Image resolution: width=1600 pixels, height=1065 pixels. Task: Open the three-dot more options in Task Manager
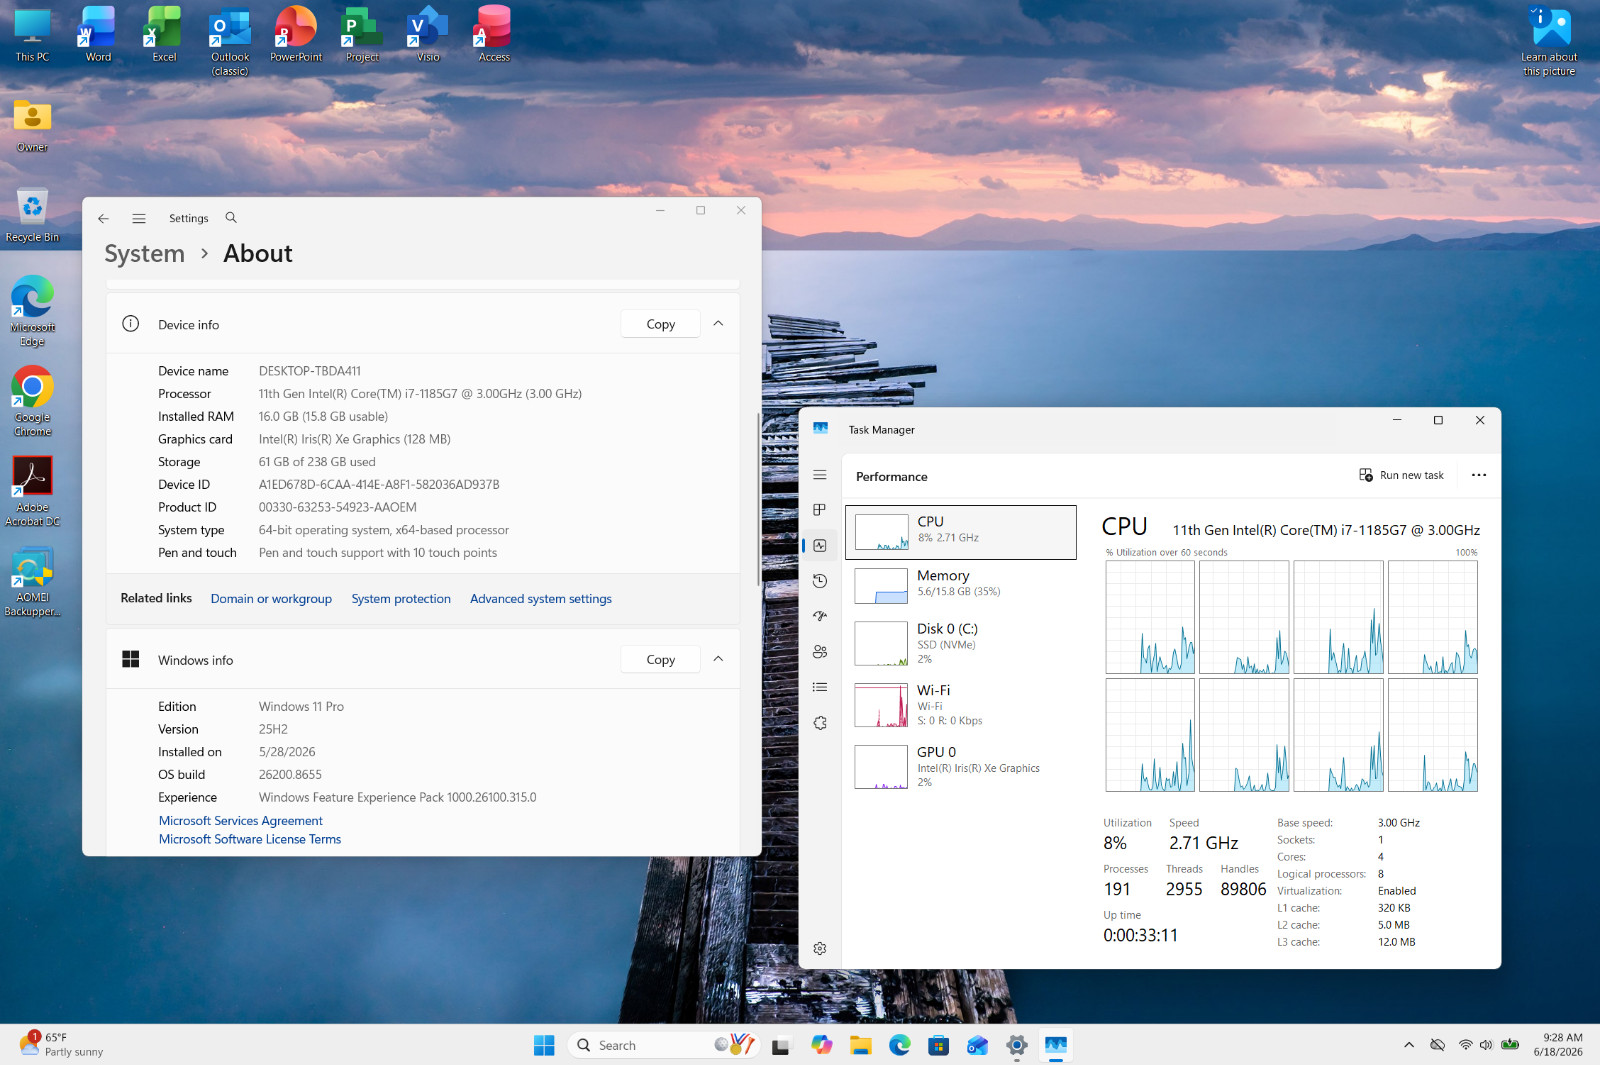[x=1479, y=475]
